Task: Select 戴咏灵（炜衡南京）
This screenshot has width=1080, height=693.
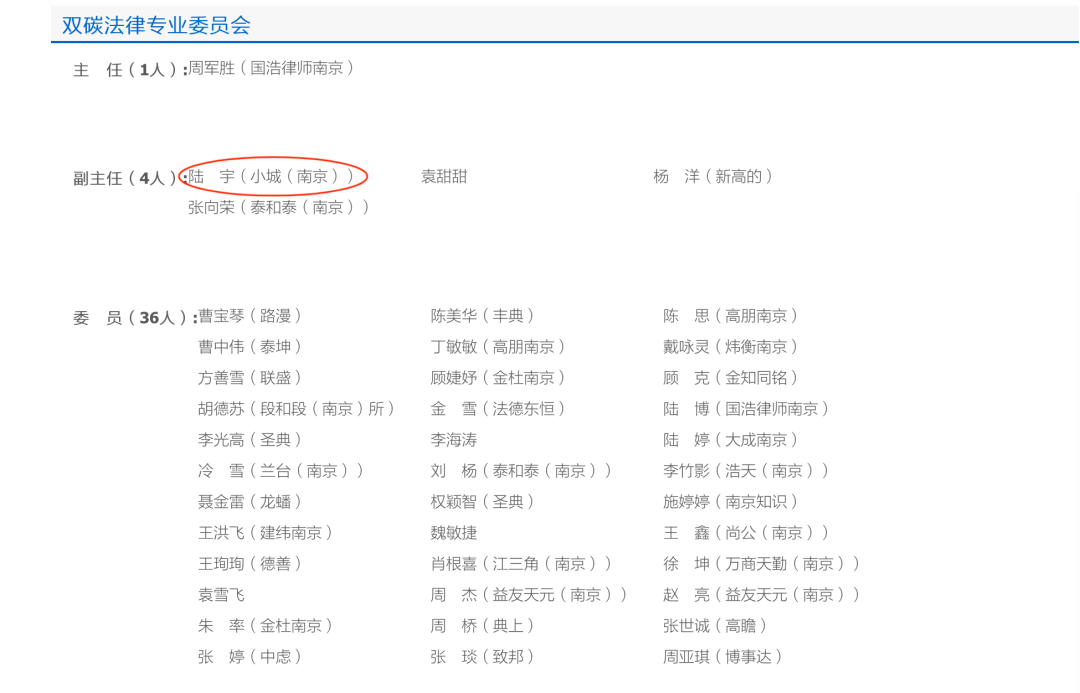Action: [730, 347]
